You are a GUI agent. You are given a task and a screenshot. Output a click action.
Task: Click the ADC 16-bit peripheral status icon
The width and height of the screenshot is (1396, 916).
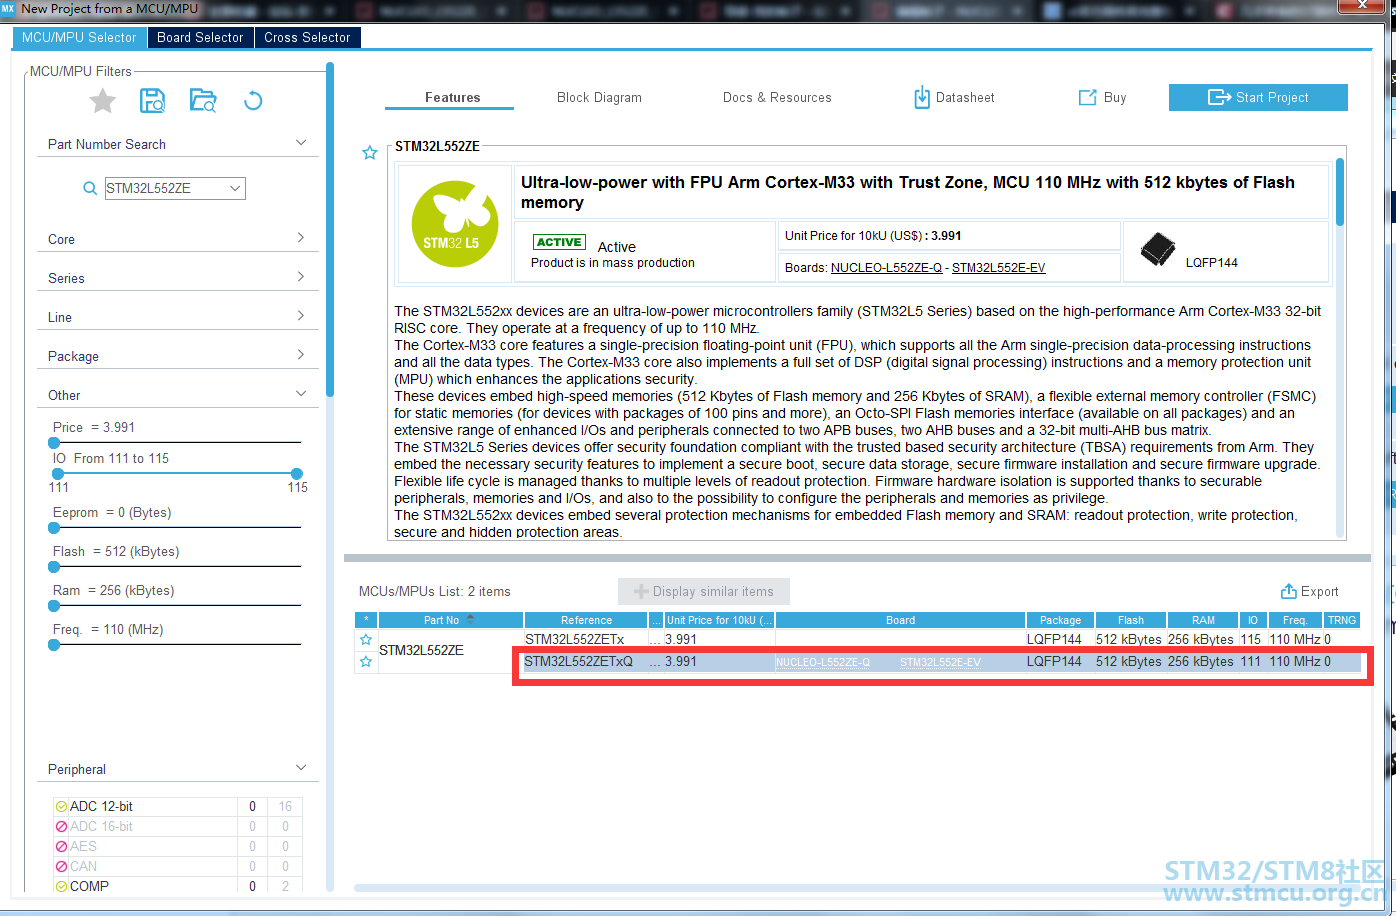pyautogui.click(x=61, y=826)
